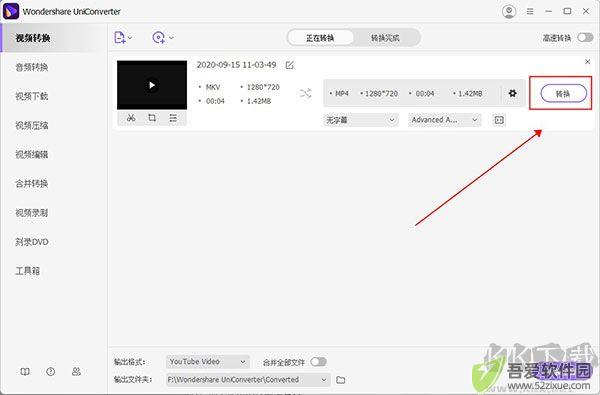Select 合并转换 in the sidebar
The height and width of the screenshot is (395, 600).
(32, 184)
